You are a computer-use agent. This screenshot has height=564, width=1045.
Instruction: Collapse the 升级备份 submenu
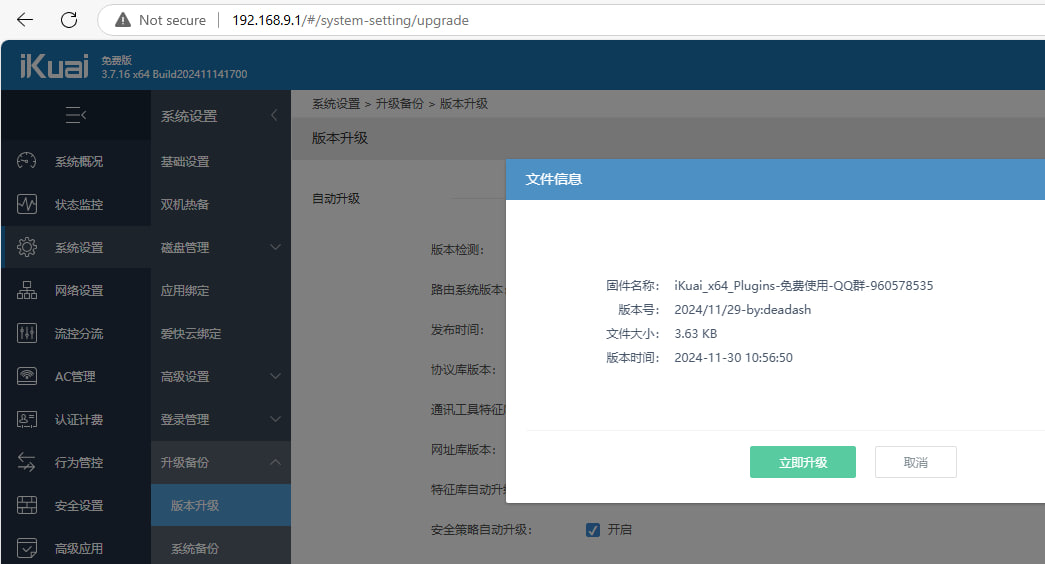(275, 462)
